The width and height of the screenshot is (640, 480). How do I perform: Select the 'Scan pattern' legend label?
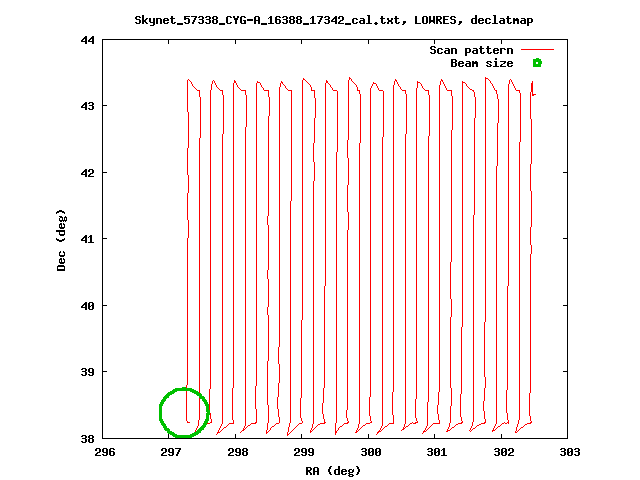pos(471,50)
